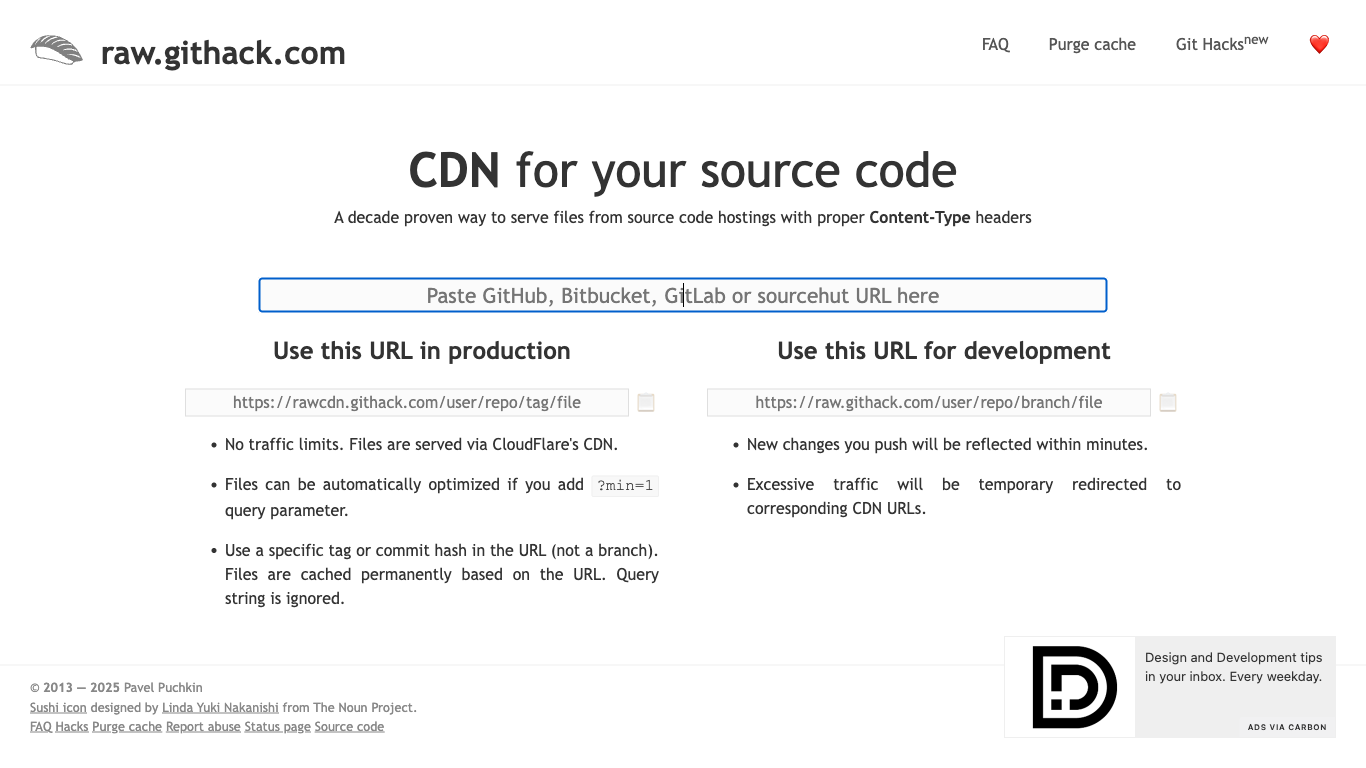Select the raw.githack development URL field
1366x768 pixels.
coord(929,402)
